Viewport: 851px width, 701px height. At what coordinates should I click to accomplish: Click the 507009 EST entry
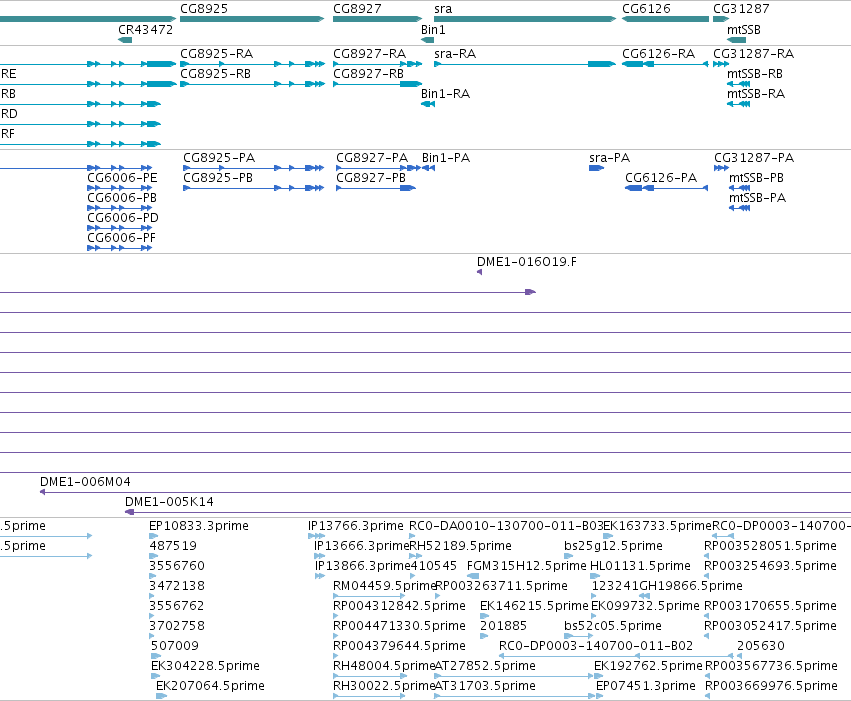click(x=175, y=646)
